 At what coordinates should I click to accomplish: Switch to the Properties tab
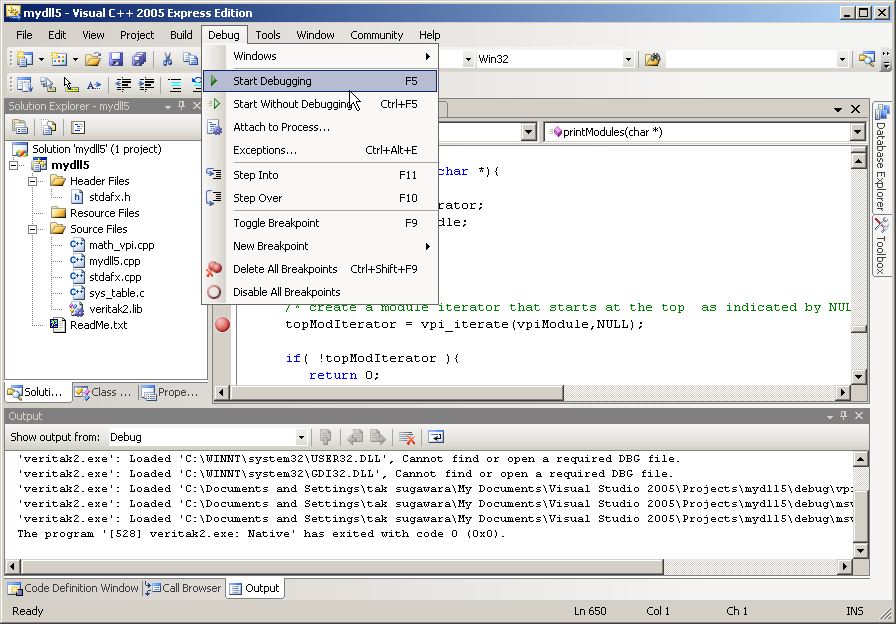point(170,392)
